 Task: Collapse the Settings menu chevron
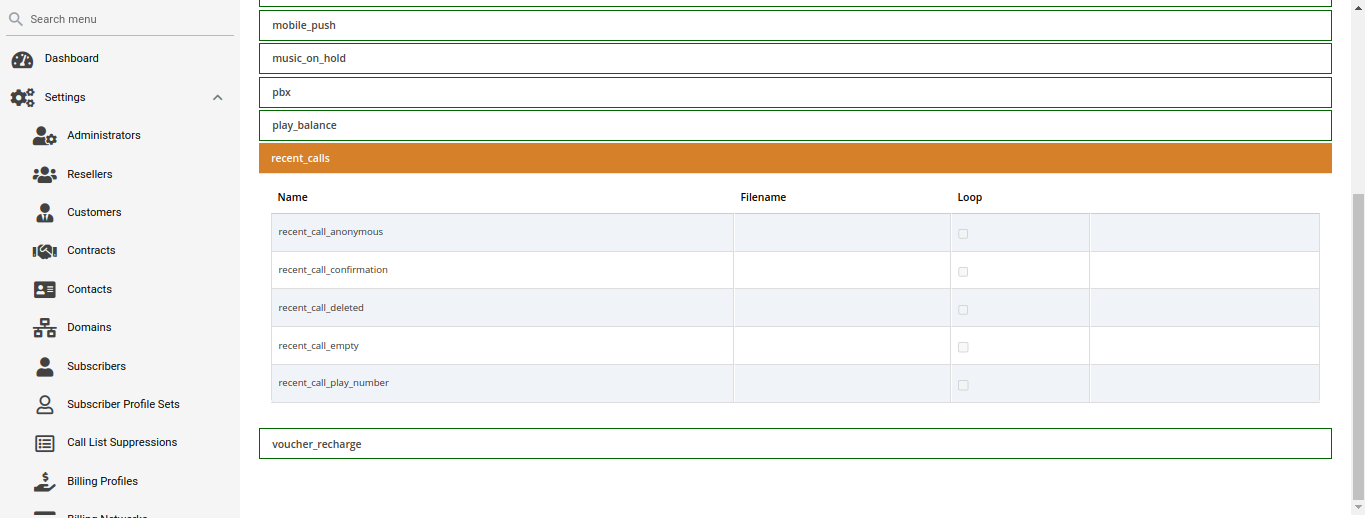[x=218, y=98]
